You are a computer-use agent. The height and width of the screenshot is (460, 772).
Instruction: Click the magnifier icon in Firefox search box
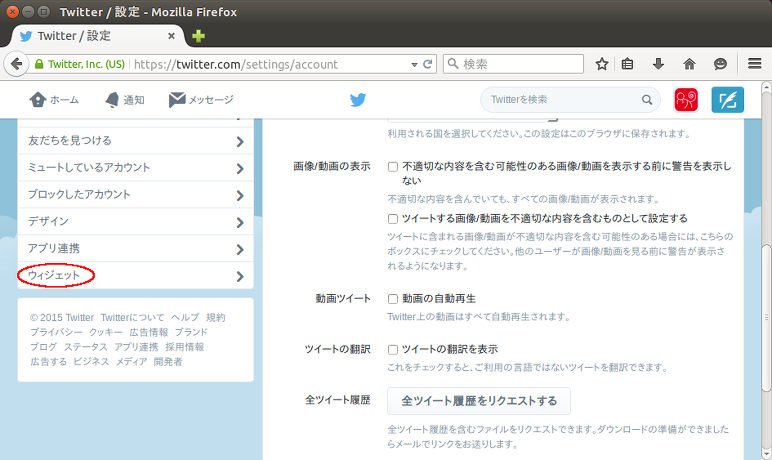coord(453,64)
